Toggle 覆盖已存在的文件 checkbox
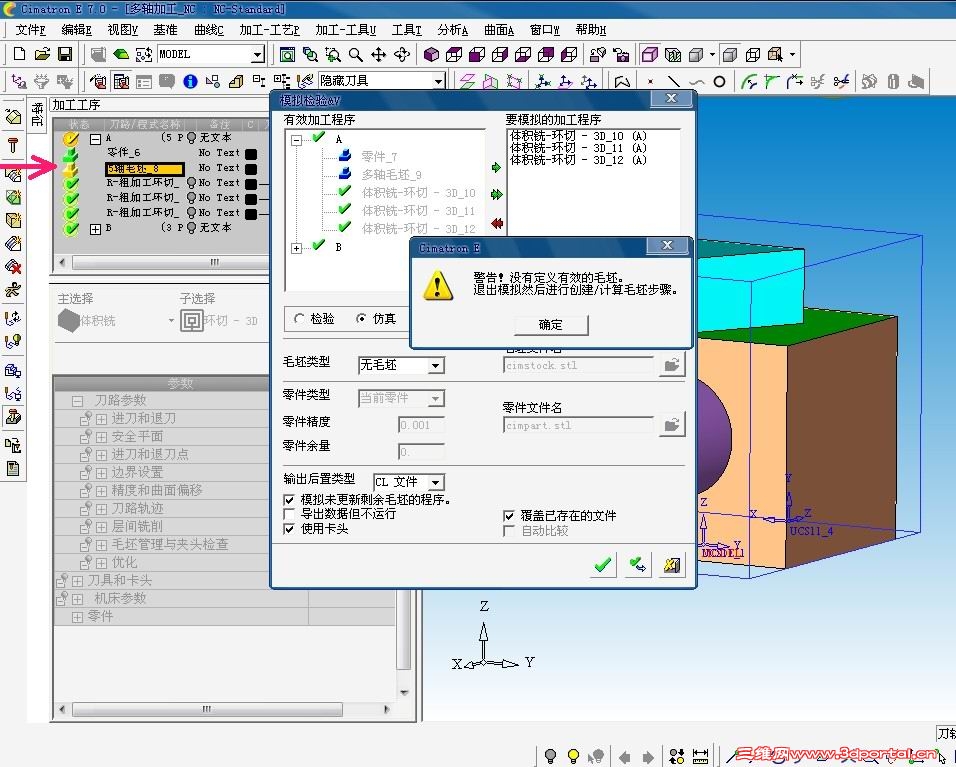956x767 pixels. (x=509, y=516)
